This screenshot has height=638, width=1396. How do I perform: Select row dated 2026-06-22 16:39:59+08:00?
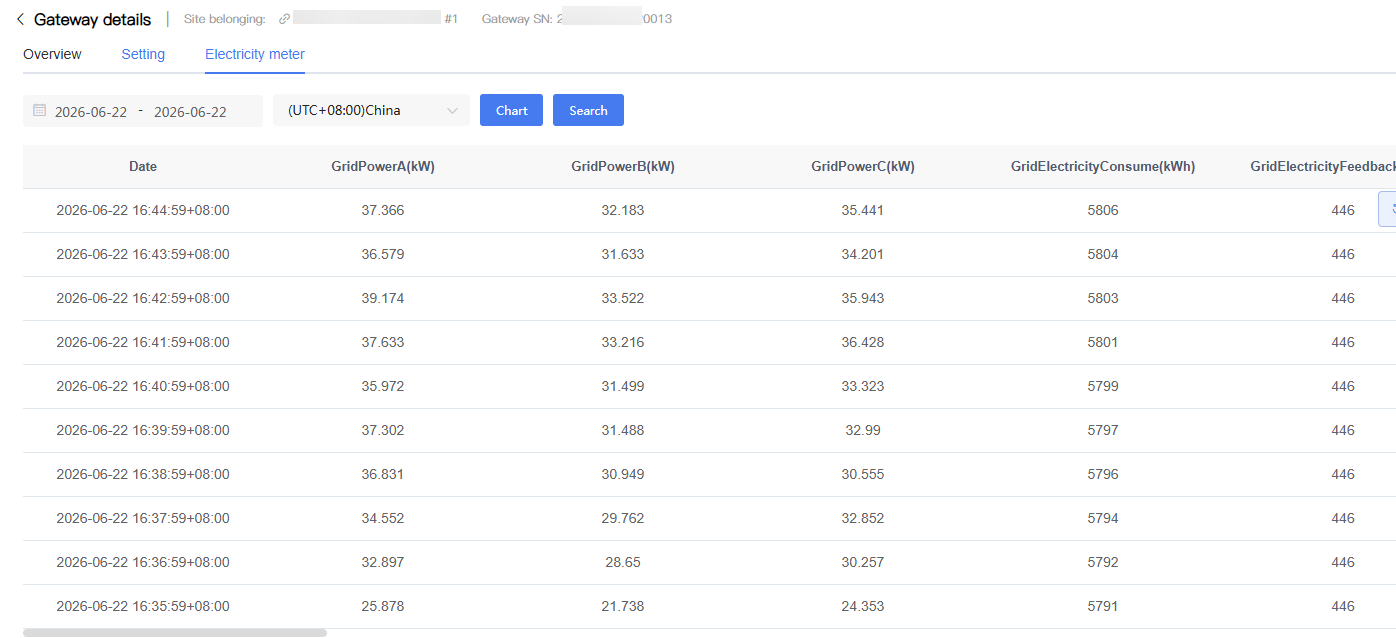tap(709, 431)
